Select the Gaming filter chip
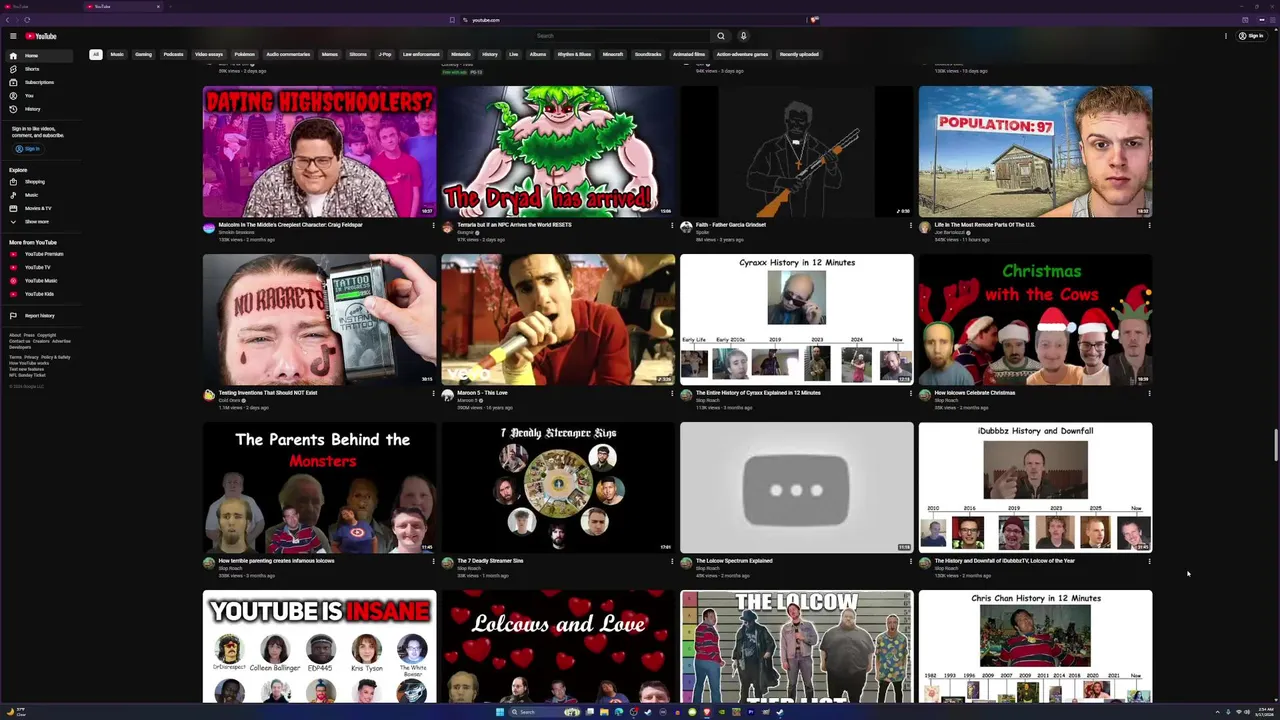The image size is (1280, 720). (x=144, y=54)
